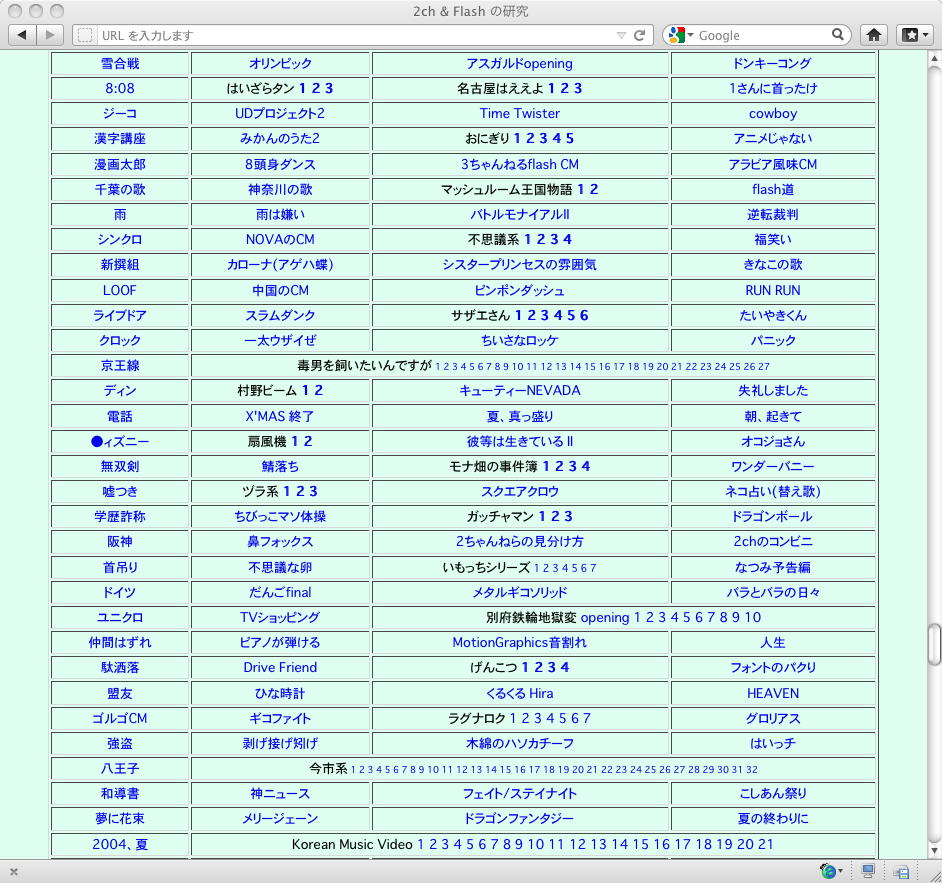Click the window layout icon in status bar

coord(901,872)
